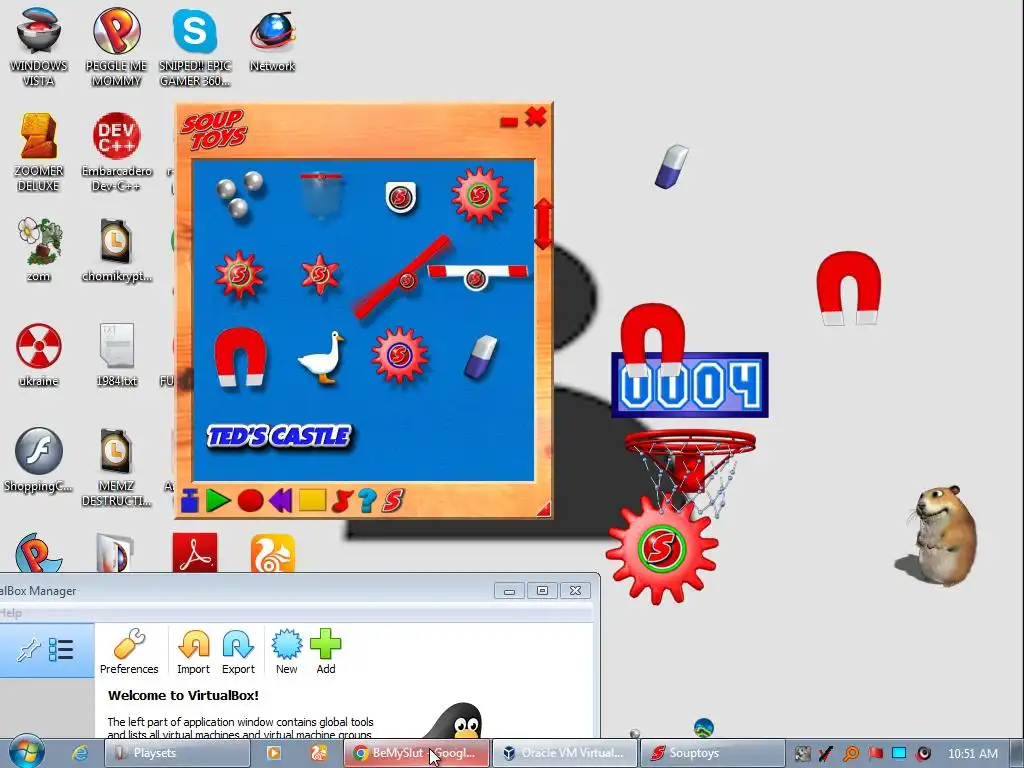Hit the green play button in Soup Toys
This screenshot has width=1024, height=768.
pyautogui.click(x=218, y=501)
